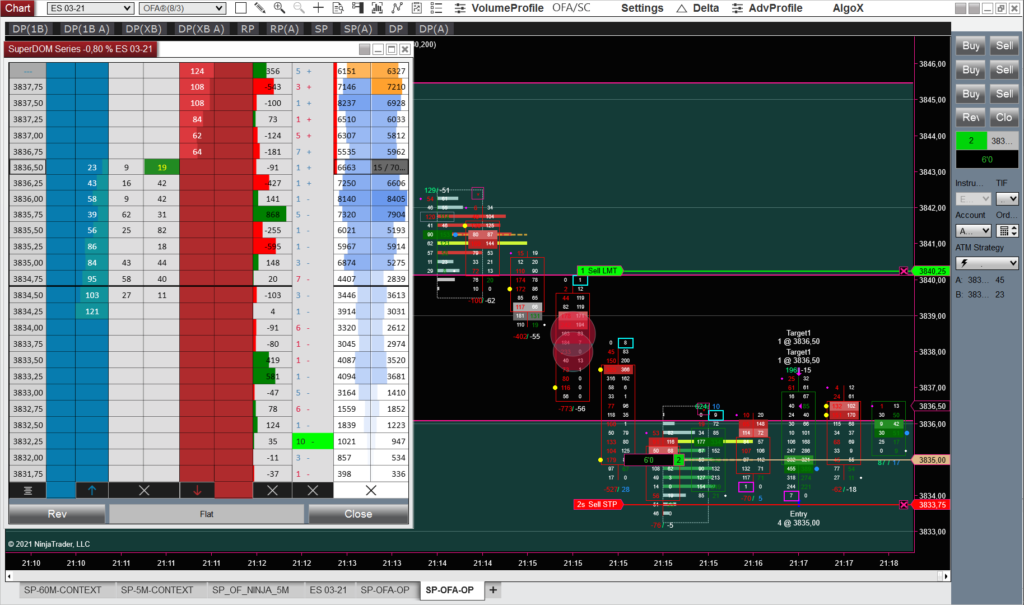1024x605 pixels.
Task: Click the top Sell button in Chart Trader
Action: pos(1004,46)
